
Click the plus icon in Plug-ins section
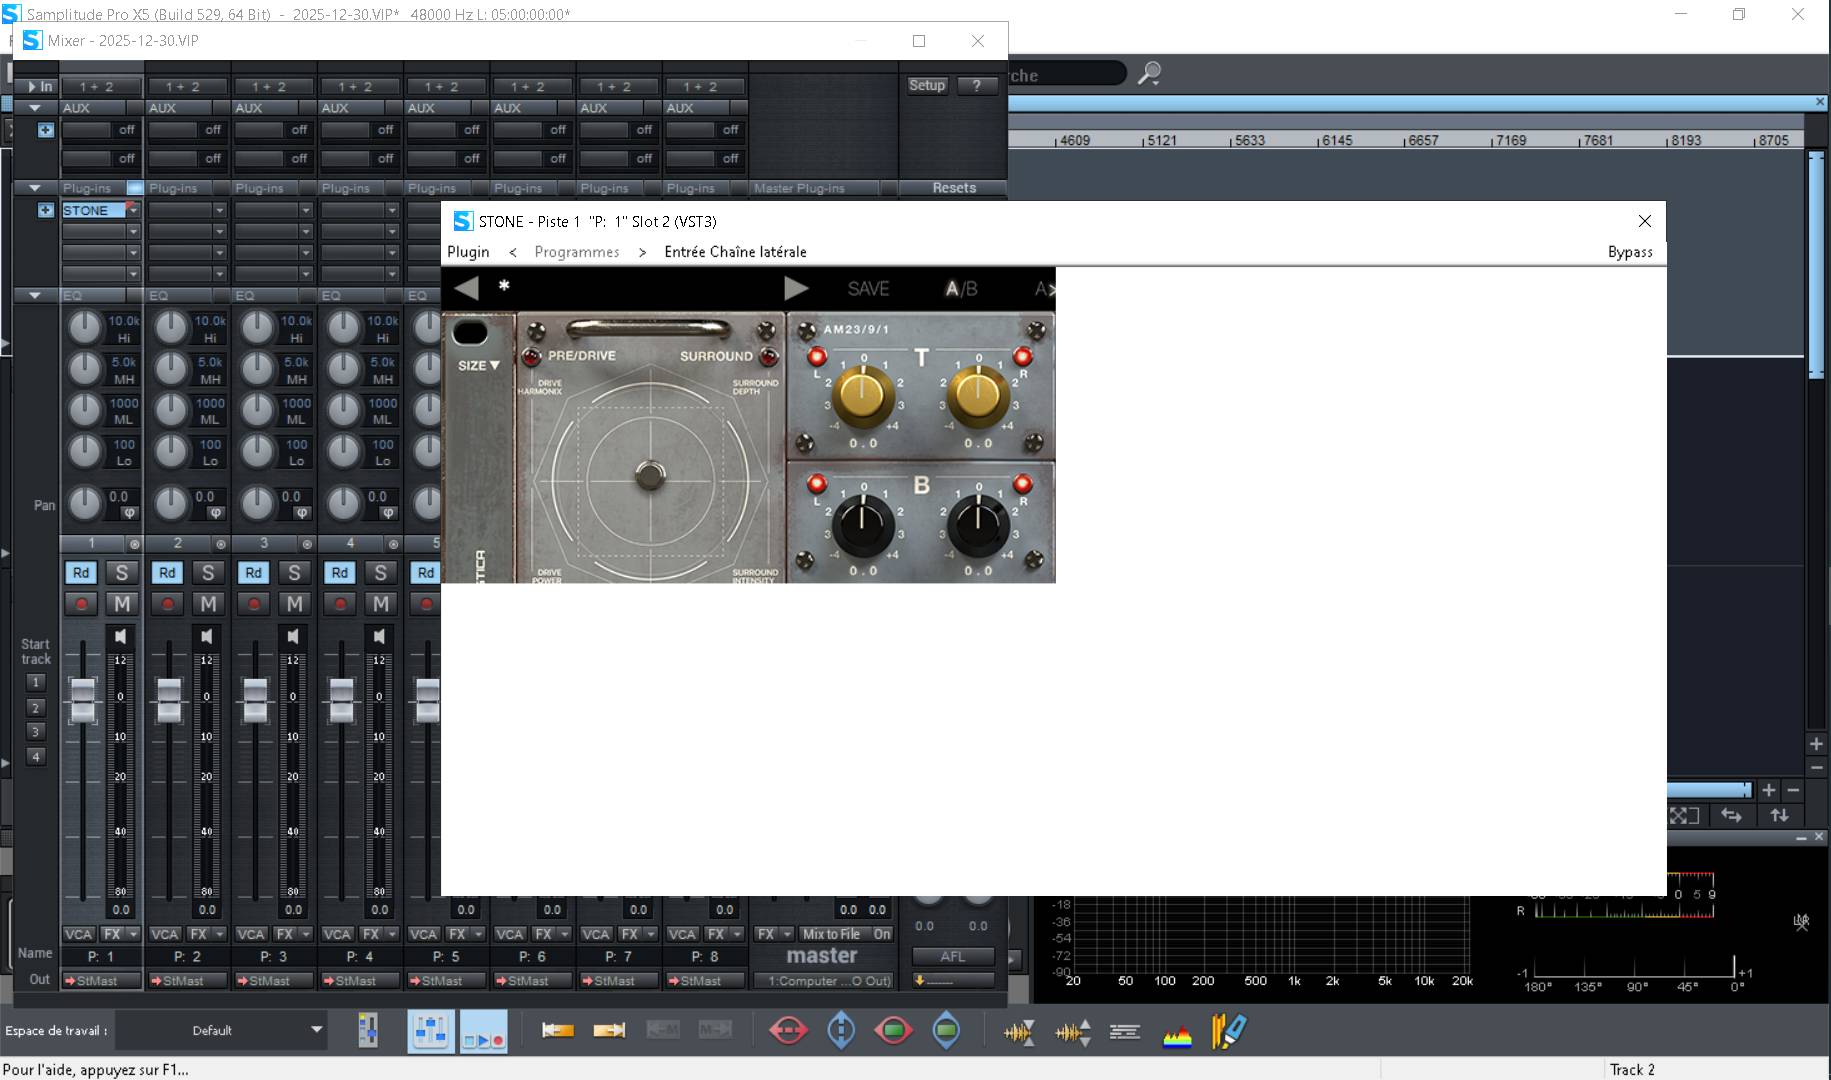(x=45, y=210)
